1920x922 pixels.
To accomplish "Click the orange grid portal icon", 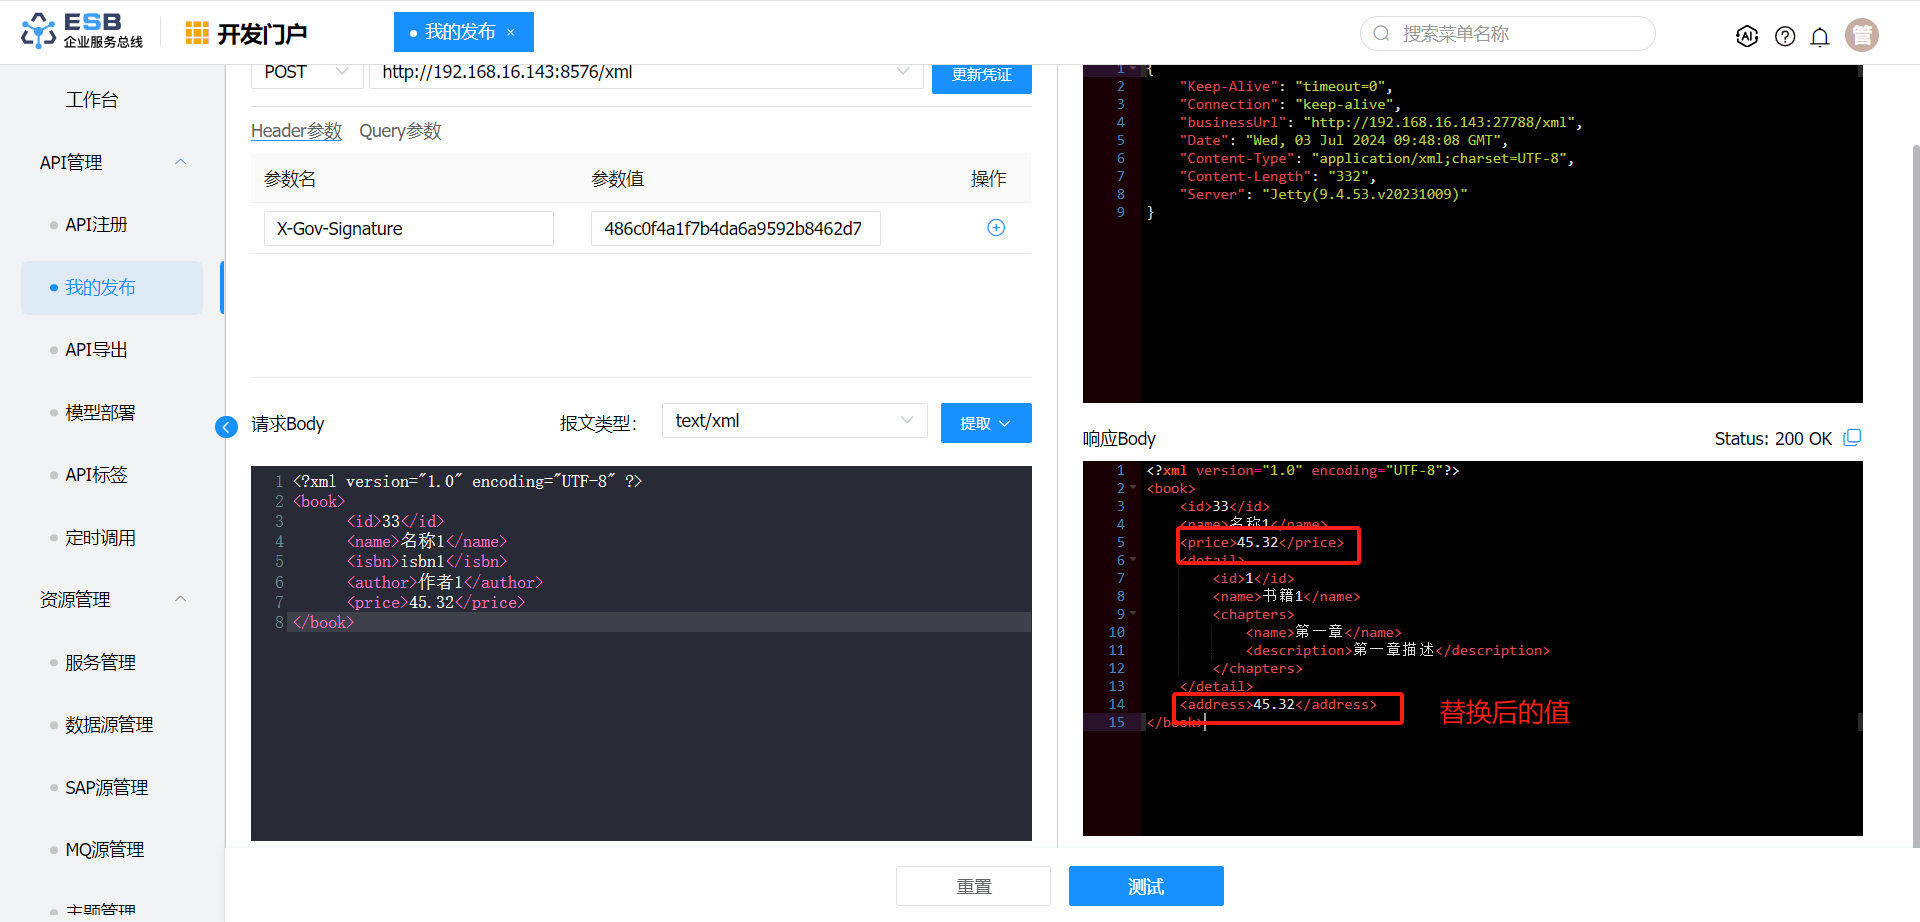I will (x=197, y=33).
